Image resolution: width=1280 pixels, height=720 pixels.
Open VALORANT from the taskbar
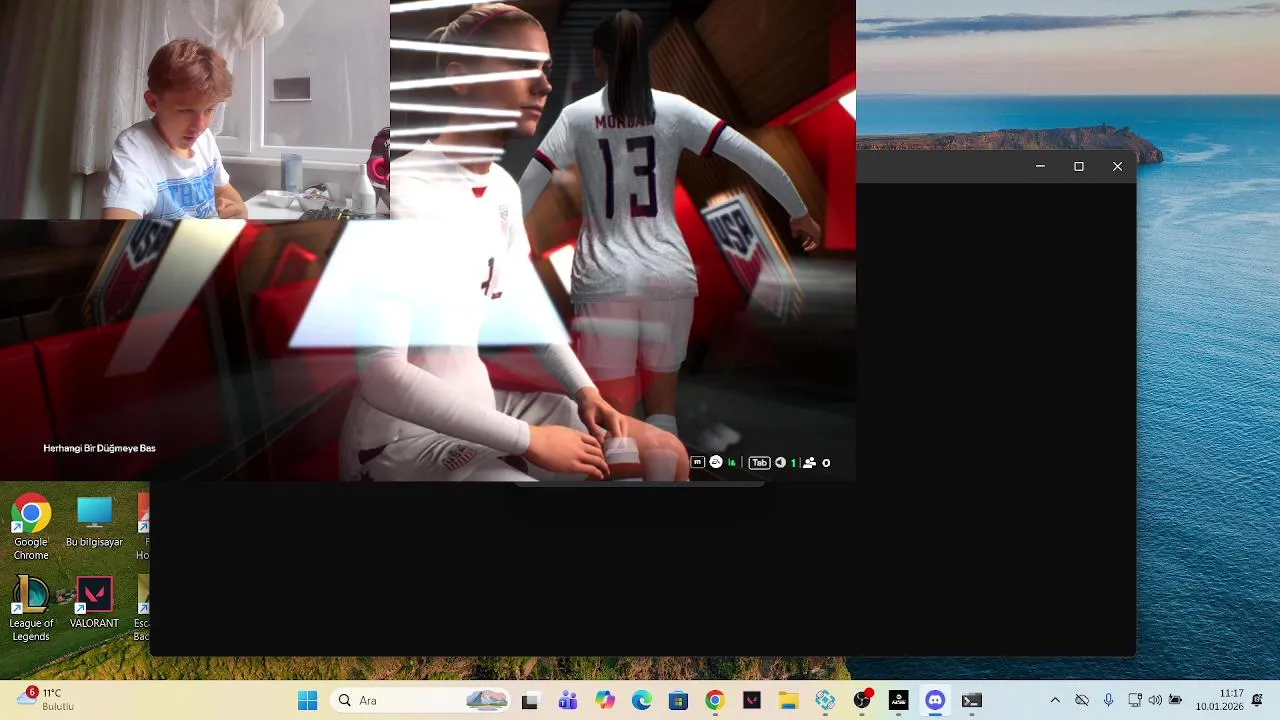[751, 700]
